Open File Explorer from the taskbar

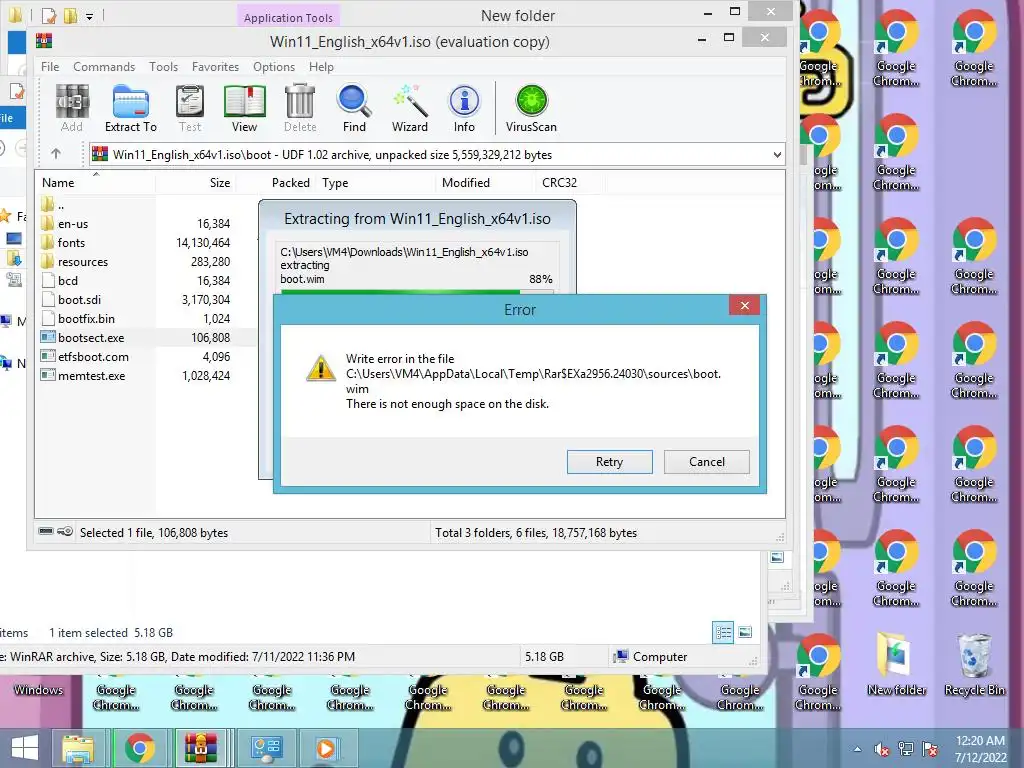click(78, 748)
